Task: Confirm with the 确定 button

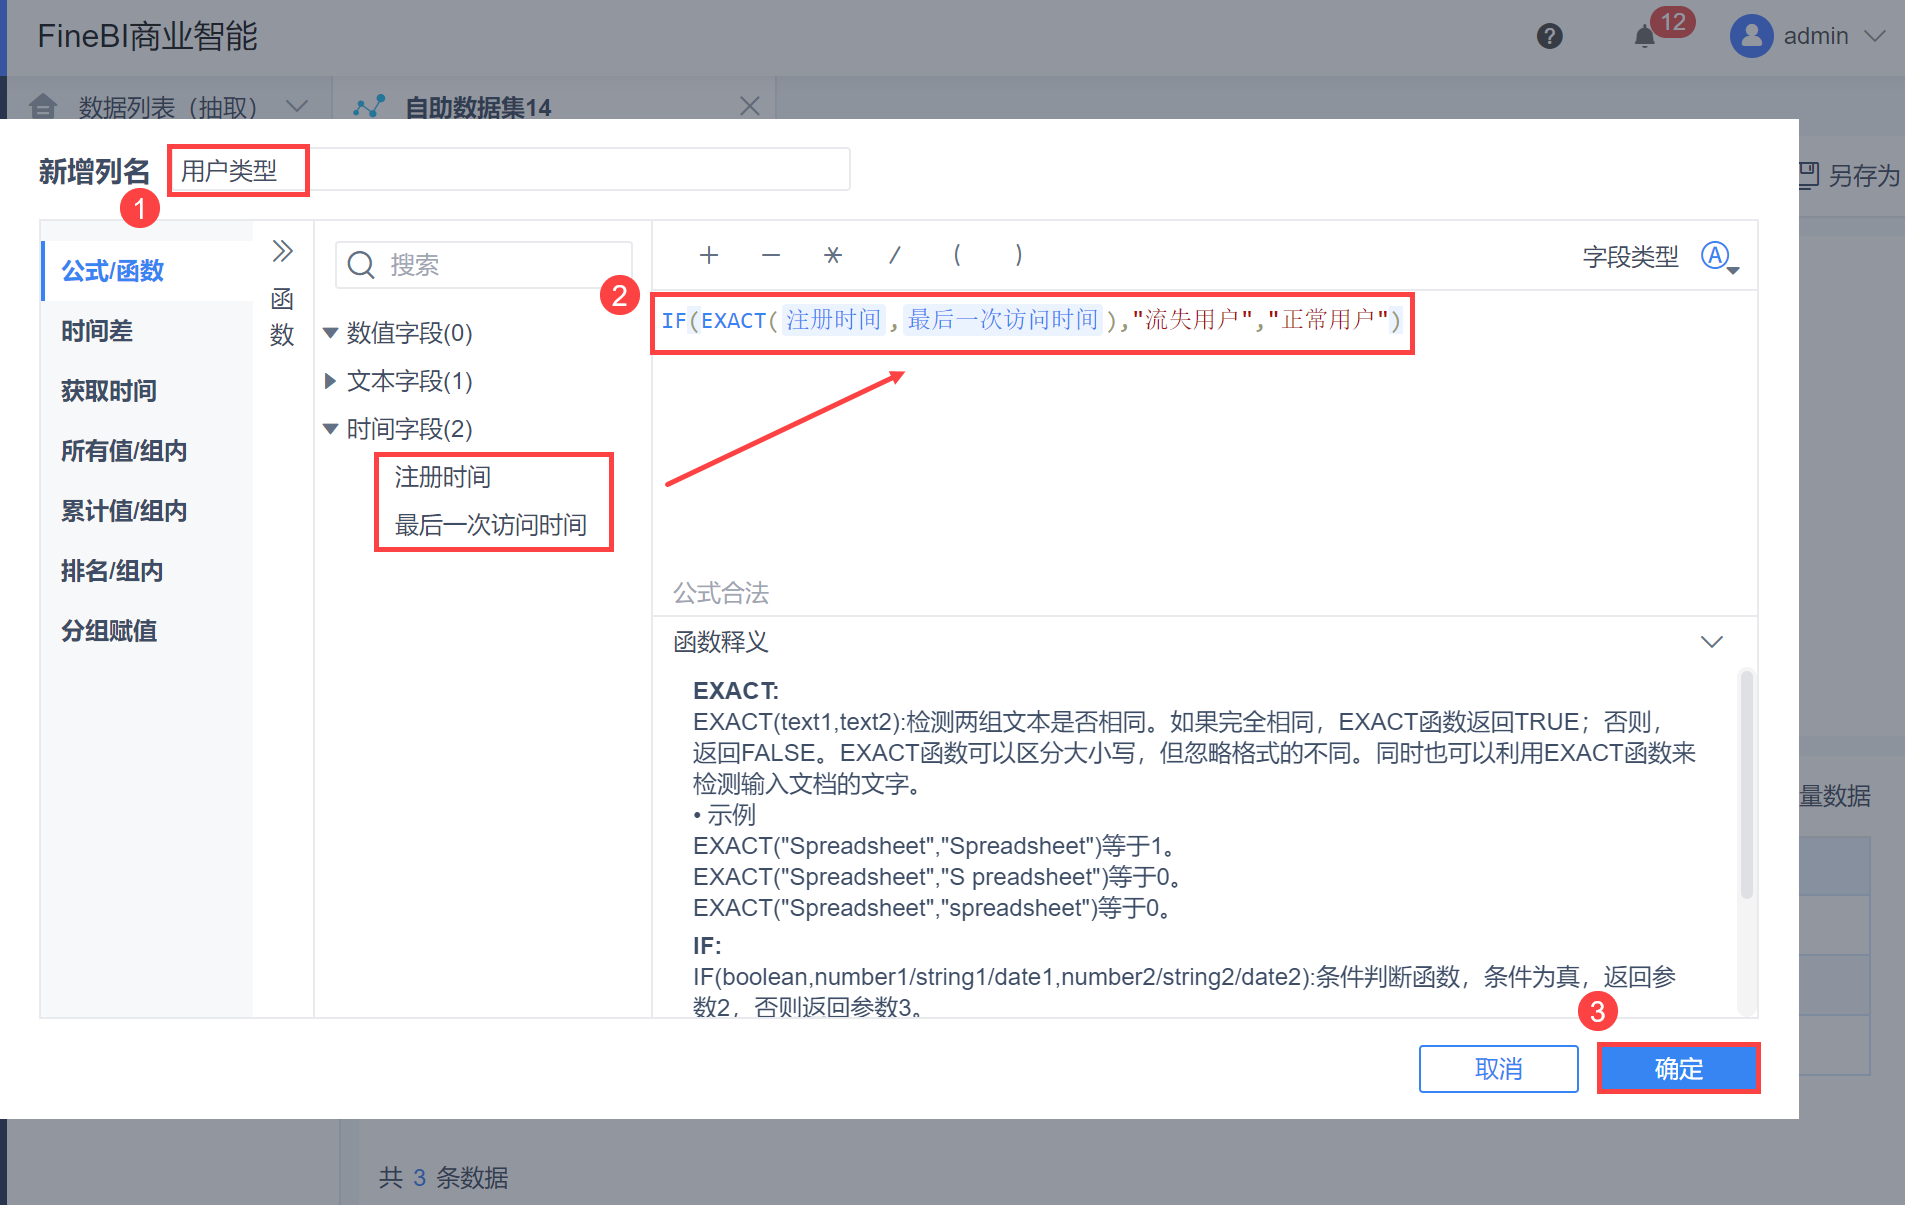Action: (1678, 1069)
